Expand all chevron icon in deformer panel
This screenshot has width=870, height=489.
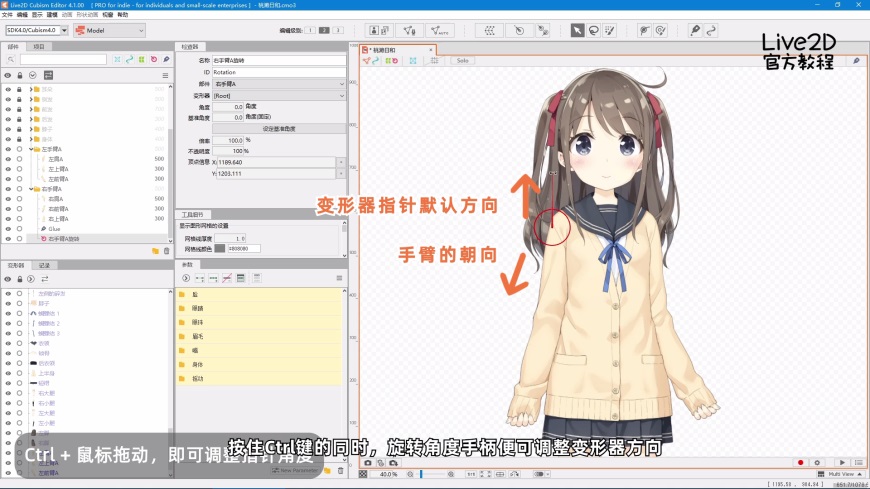coord(31,279)
